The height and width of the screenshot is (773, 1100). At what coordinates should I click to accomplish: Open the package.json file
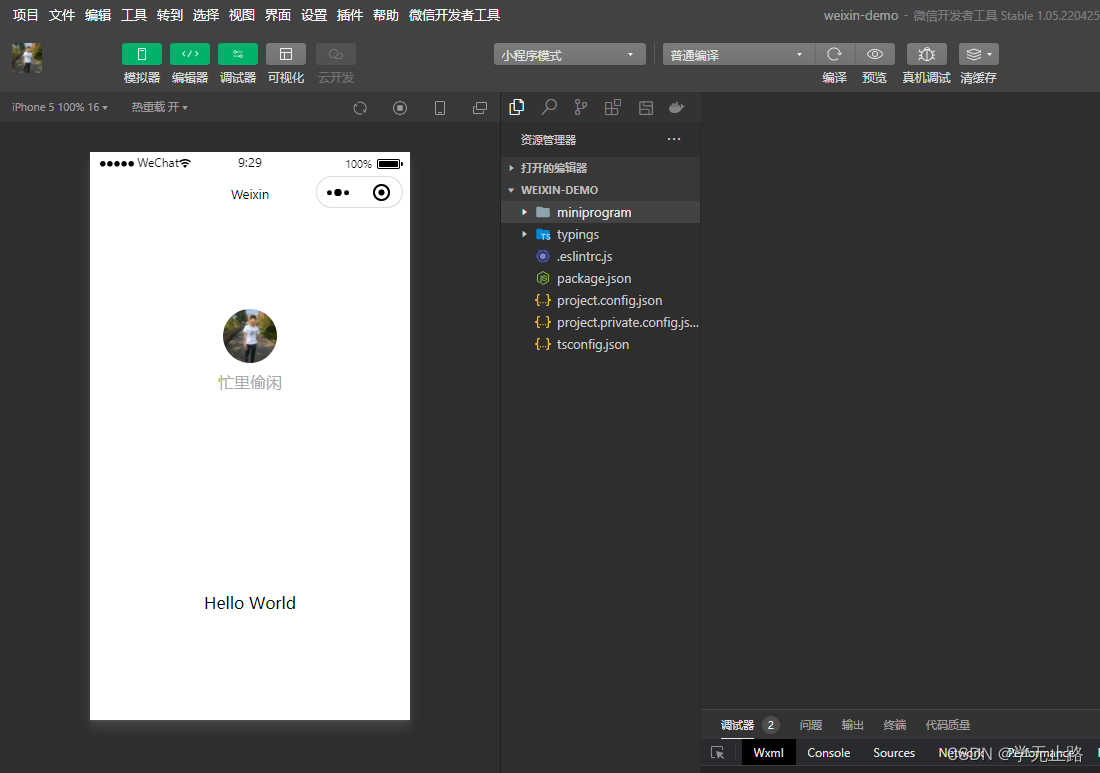tap(601, 278)
